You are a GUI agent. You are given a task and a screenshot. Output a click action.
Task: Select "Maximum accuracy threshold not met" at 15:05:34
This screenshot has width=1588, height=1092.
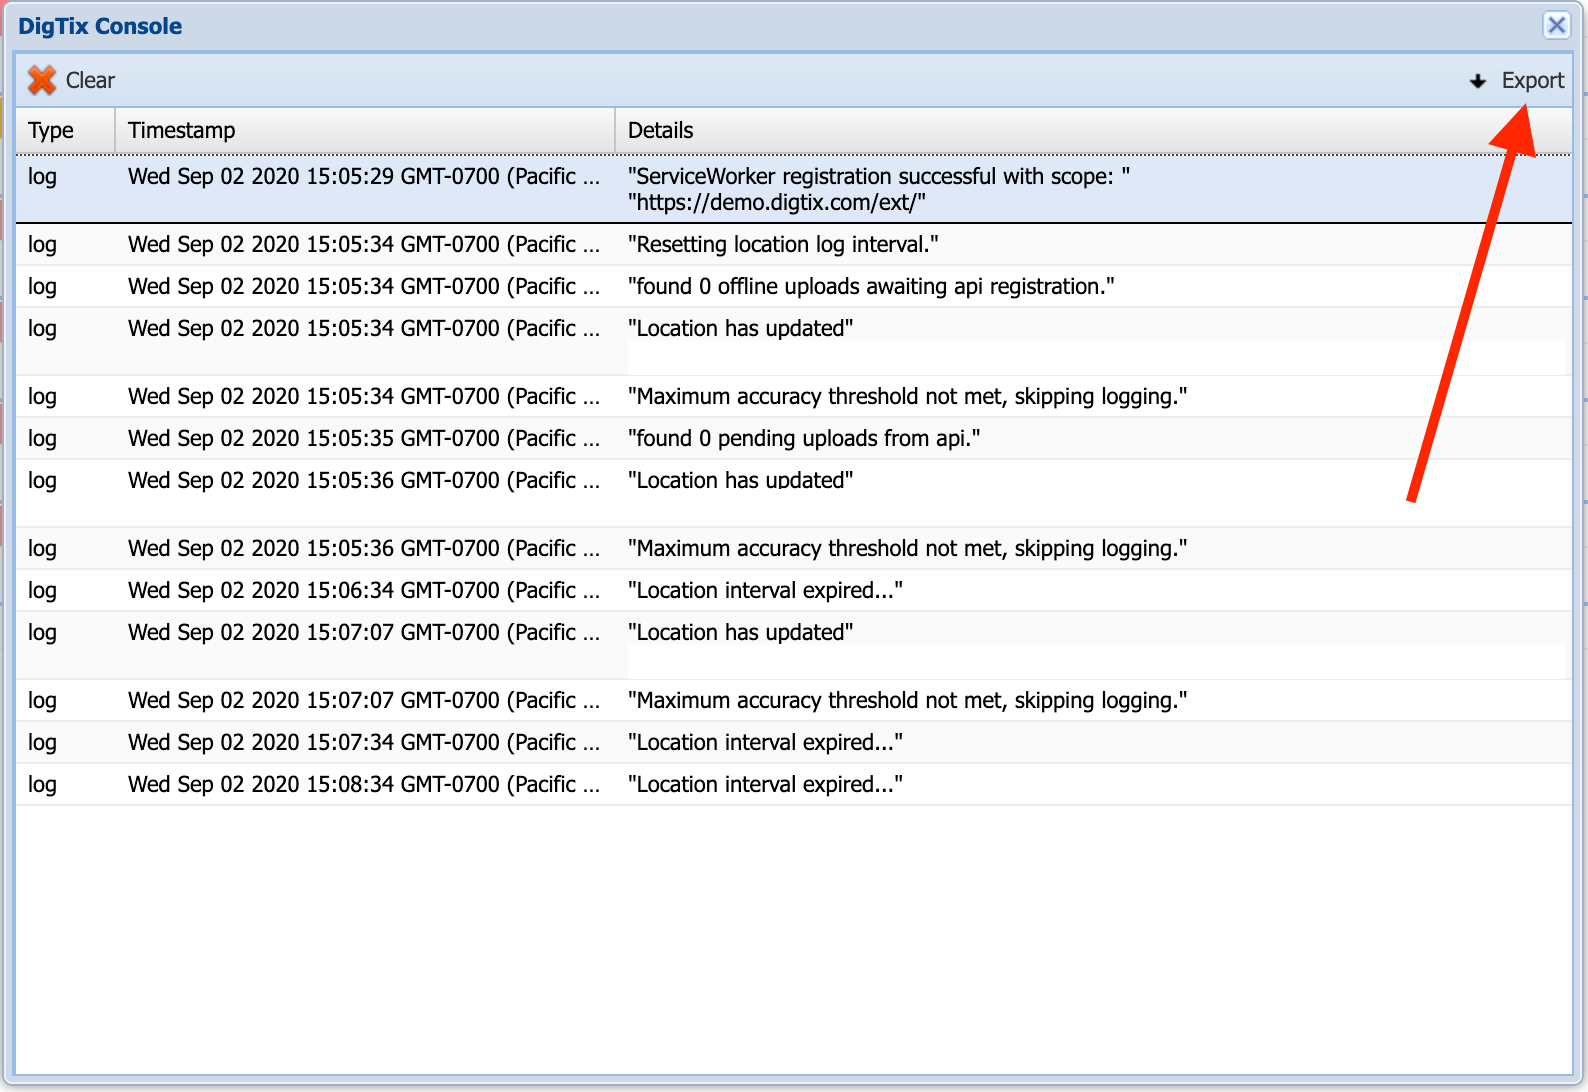coord(907,396)
